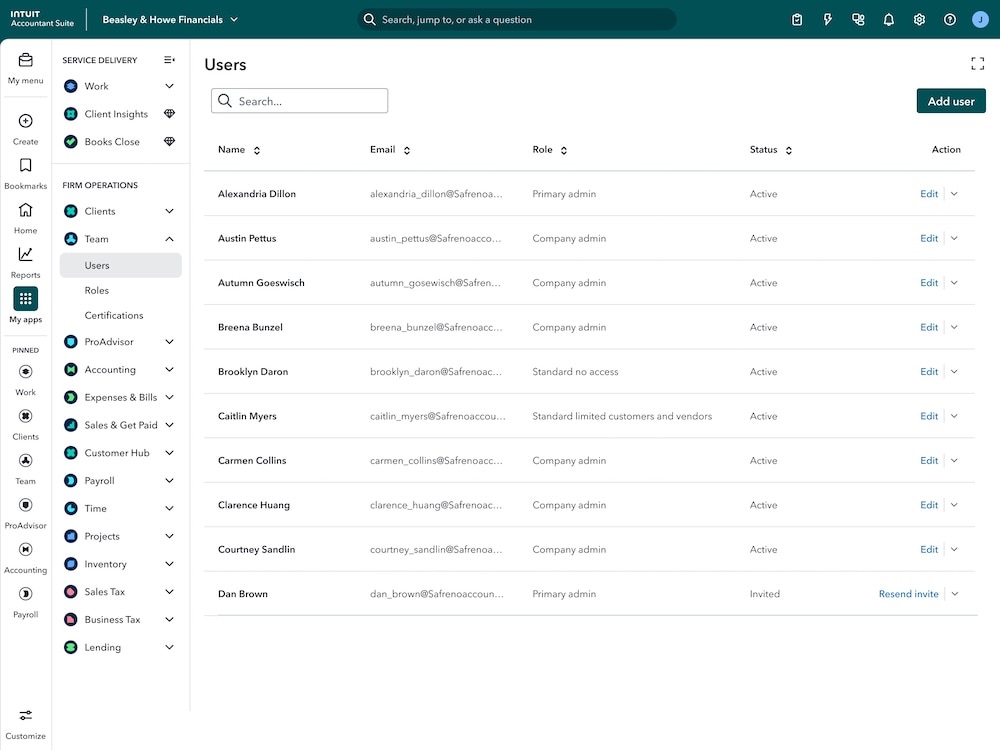Toggle sort order on the Name column
The width and height of the screenshot is (1000, 750).
258,149
